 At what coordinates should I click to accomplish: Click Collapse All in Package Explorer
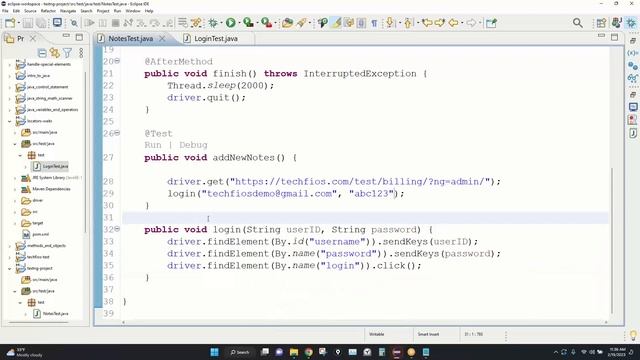(x=42, y=53)
